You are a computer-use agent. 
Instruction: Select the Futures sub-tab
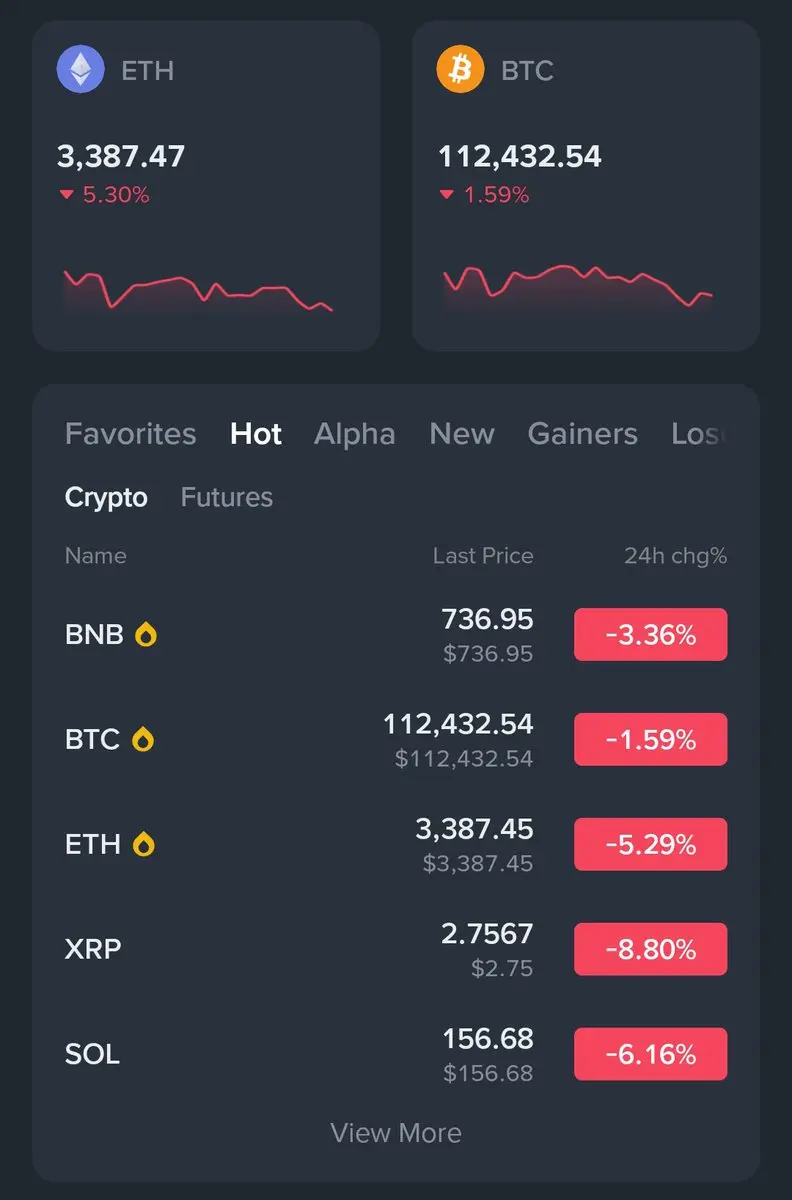[227, 497]
